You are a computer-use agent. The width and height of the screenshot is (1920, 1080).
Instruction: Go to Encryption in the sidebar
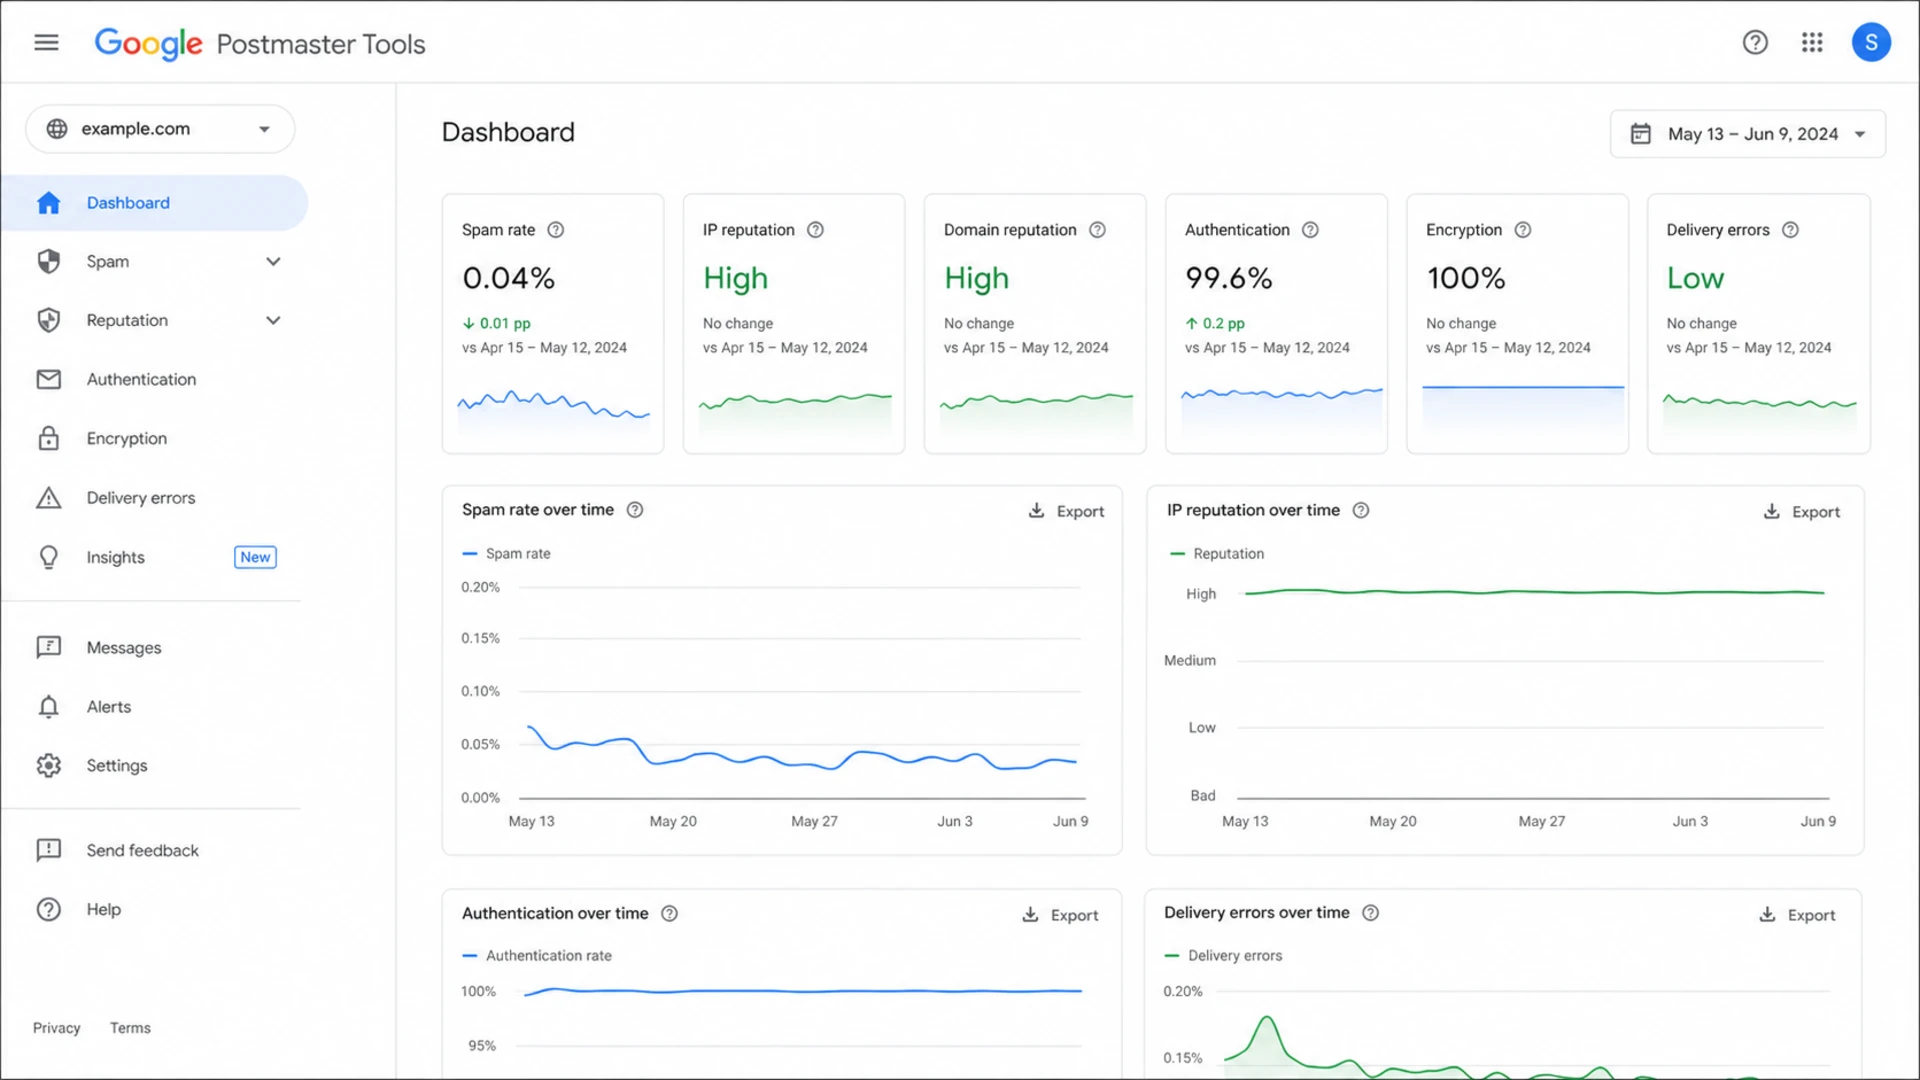tap(155, 439)
